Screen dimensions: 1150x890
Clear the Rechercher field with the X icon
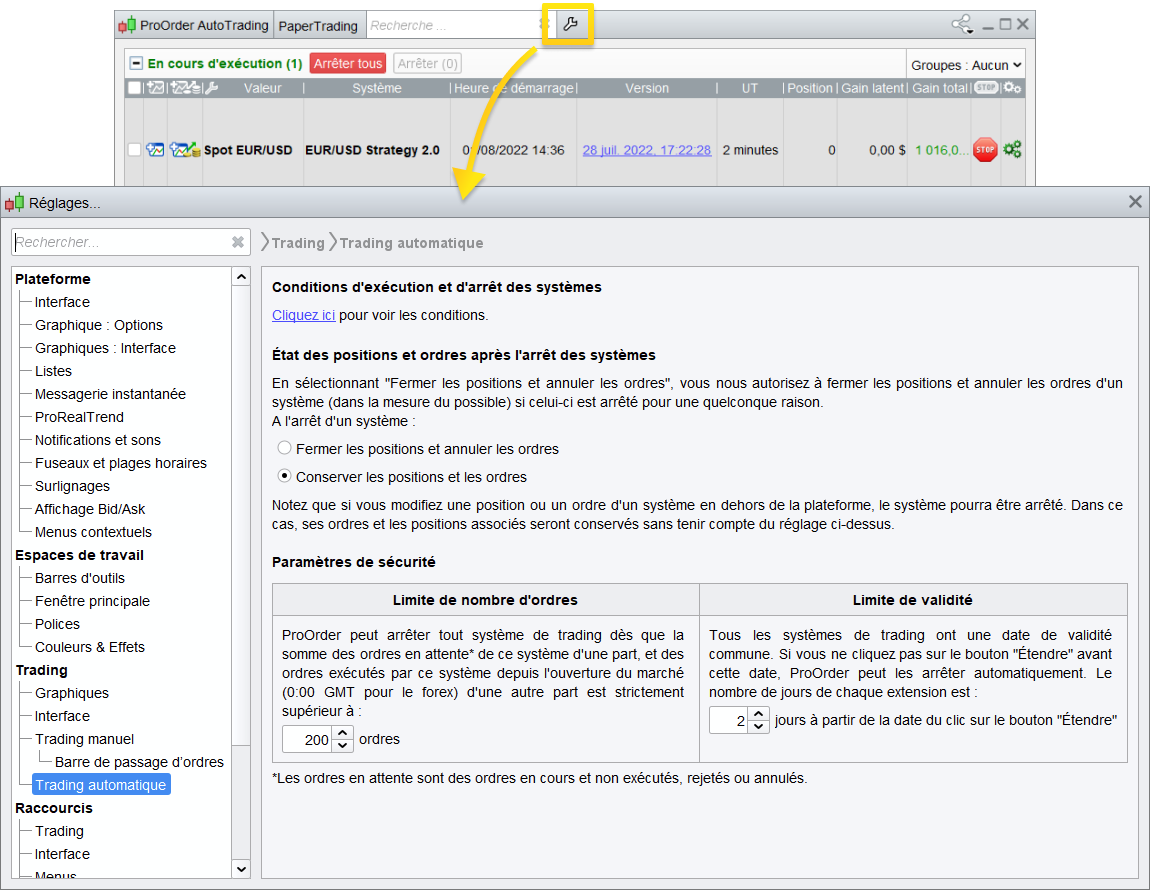[x=238, y=242]
